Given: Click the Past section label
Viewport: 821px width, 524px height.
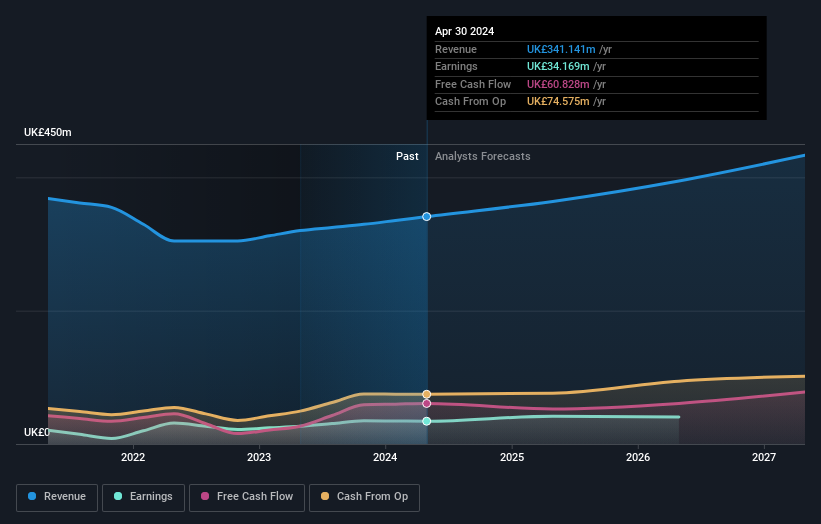Looking at the screenshot, I should point(407,157).
